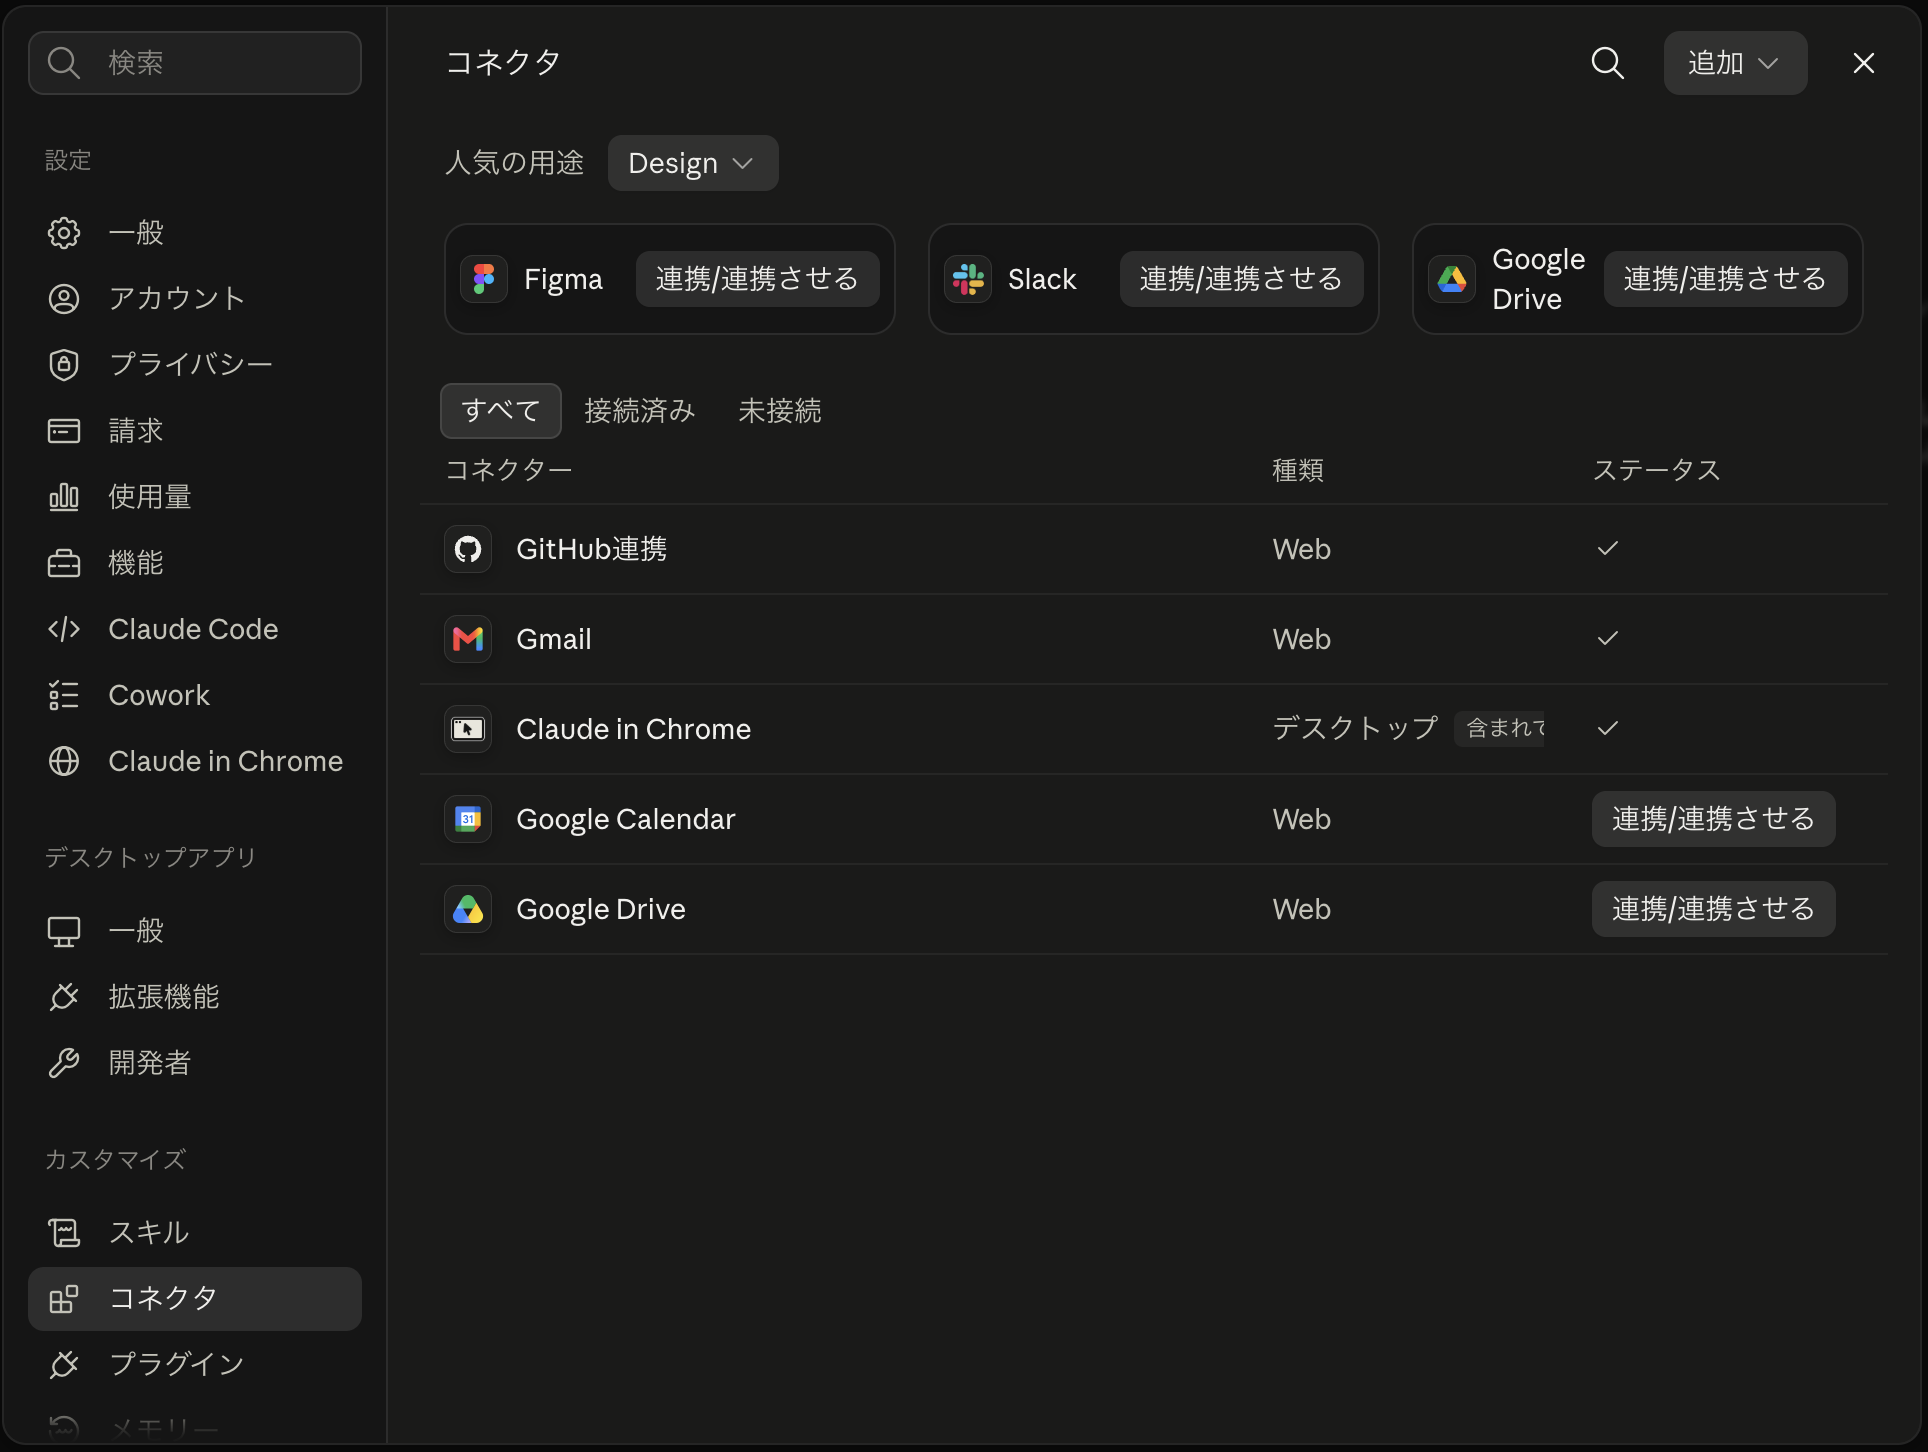The height and width of the screenshot is (1452, 1928).
Task: Click the Cowork checklist icon
Action: [x=64, y=695]
